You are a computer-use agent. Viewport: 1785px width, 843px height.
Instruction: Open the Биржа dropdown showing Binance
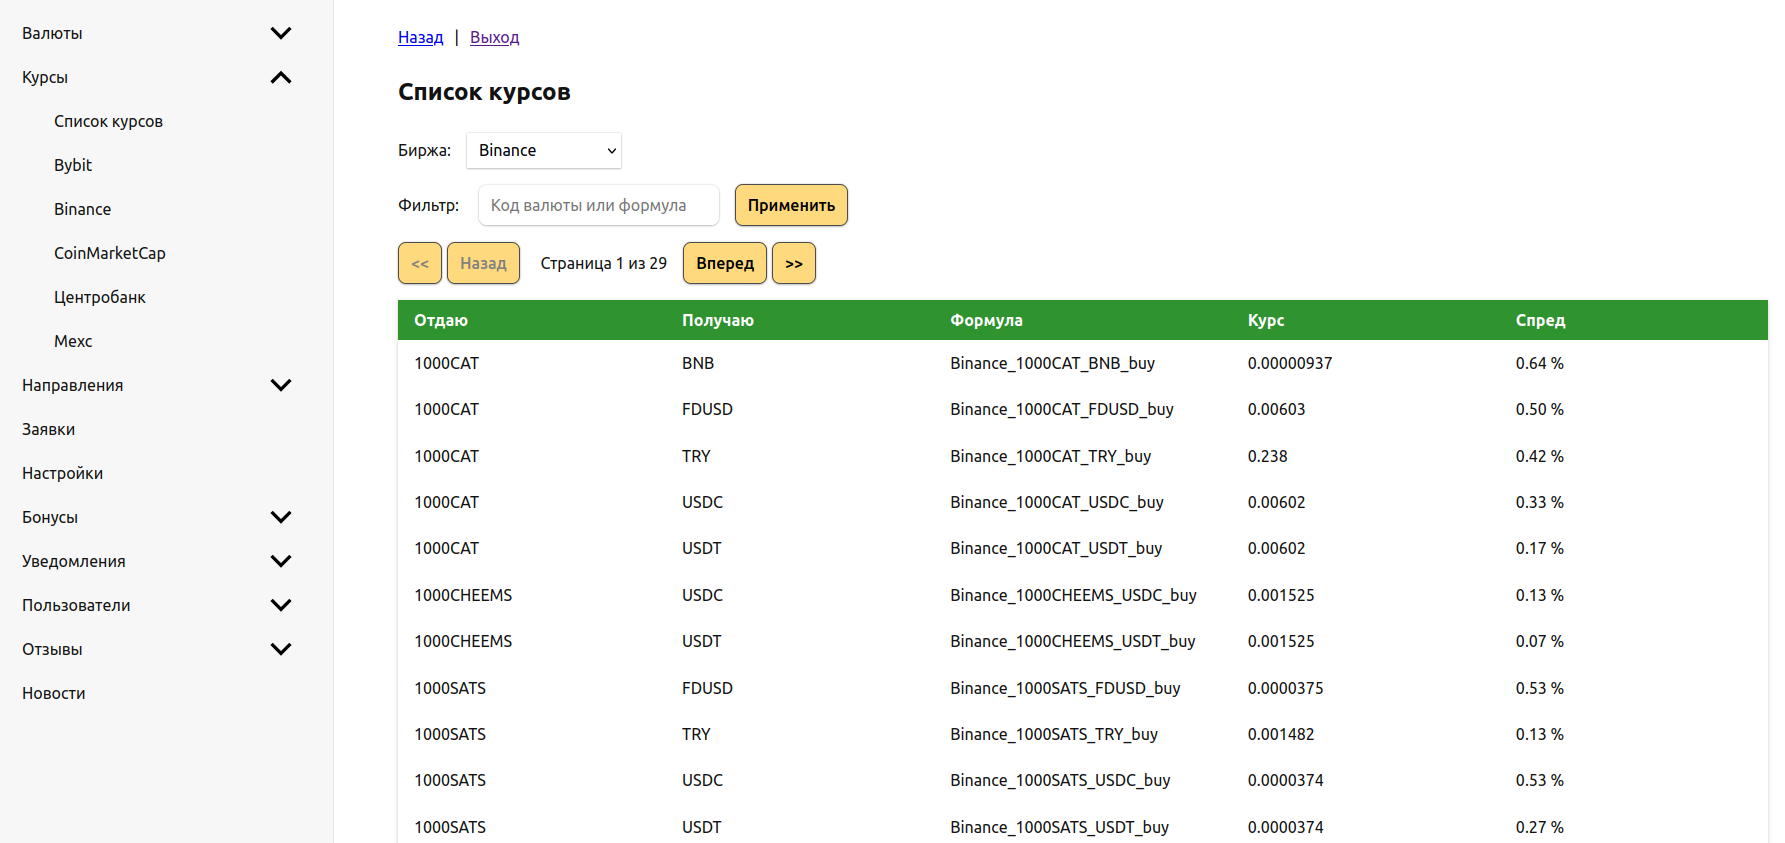point(544,150)
